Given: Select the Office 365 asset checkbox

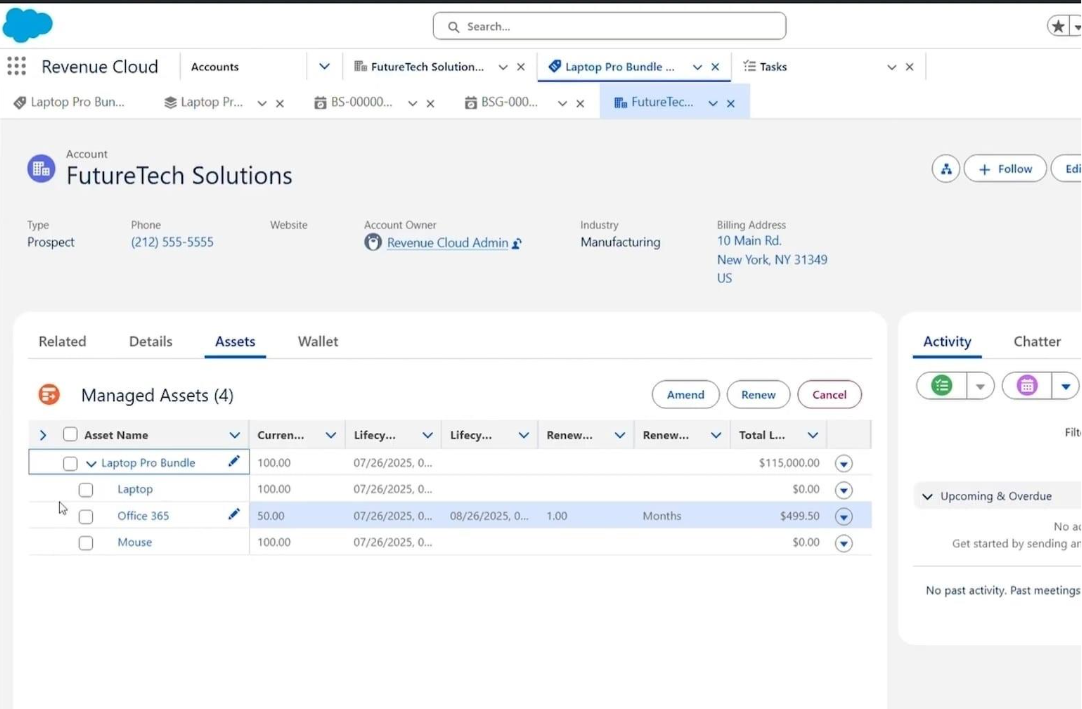Looking at the screenshot, I should tap(86, 517).
